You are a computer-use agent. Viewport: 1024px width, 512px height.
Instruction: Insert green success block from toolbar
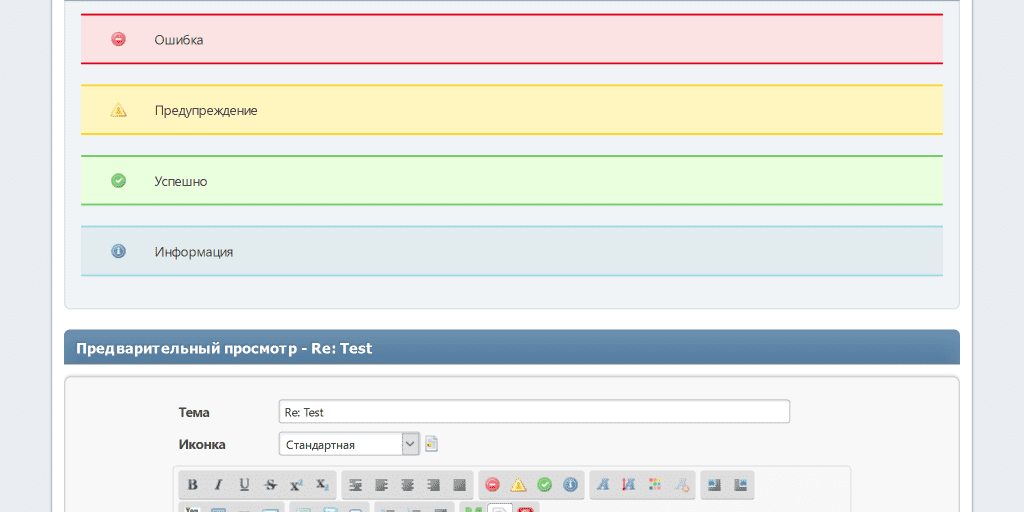coord(544,485)
